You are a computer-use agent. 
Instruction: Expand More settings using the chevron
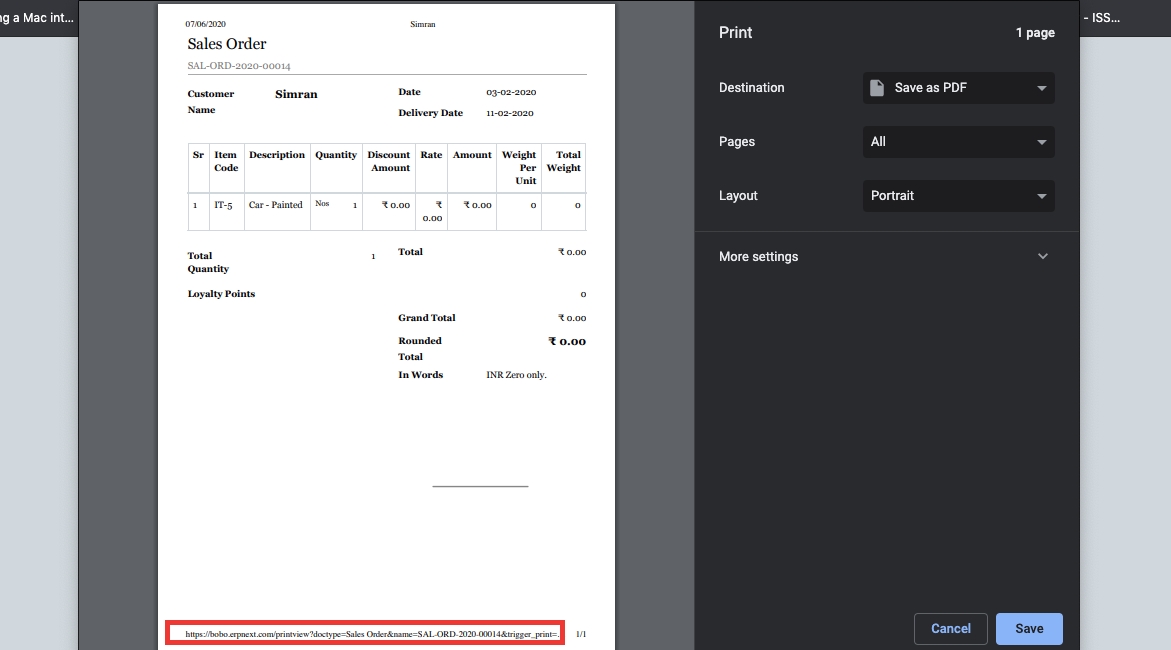coord(1043,257)
